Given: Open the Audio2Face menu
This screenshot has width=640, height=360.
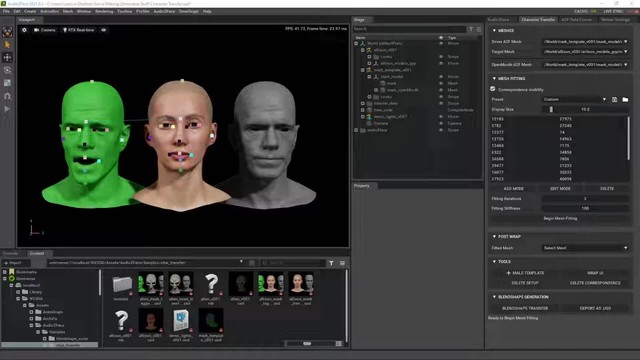Looking at the screenshot, I should coord(164,11).
